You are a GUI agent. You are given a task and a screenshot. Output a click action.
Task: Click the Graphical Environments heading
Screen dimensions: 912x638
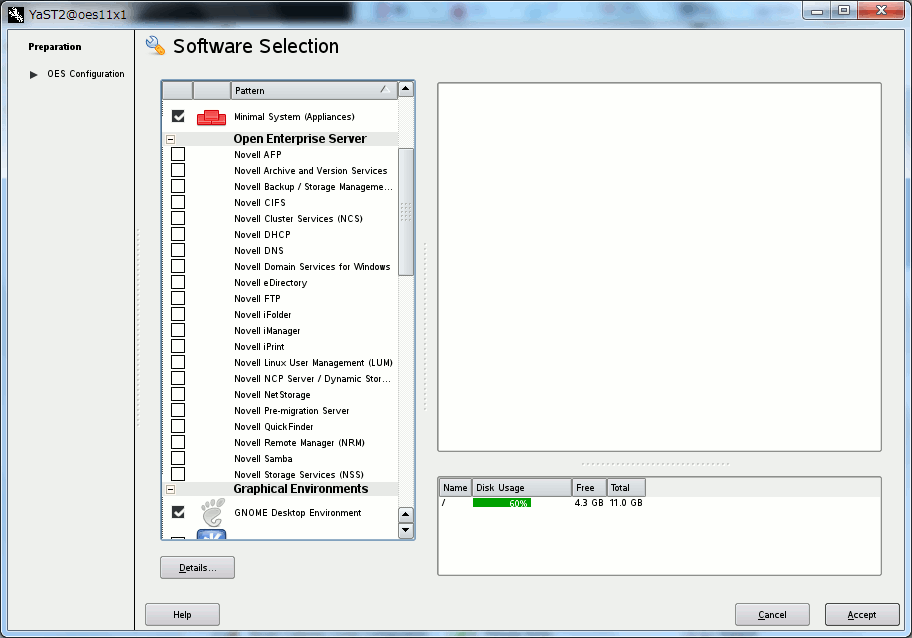click(x=301, y=489)
